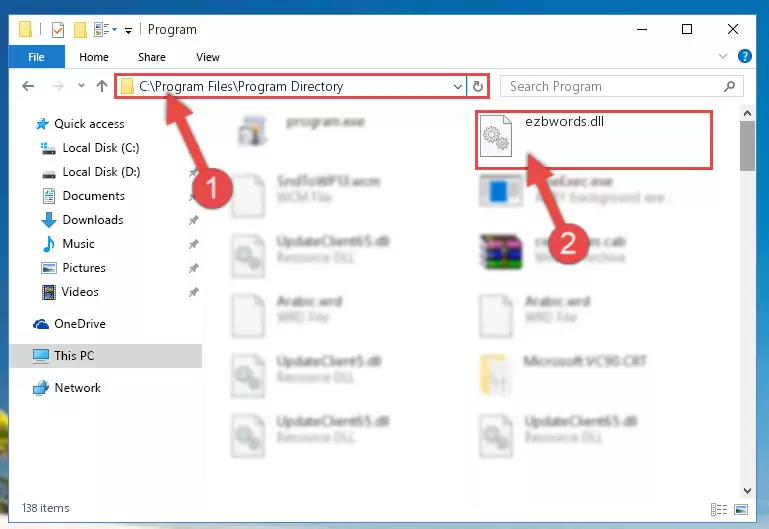Switch to large icons view layout
Screen dimensions: 769x529
click(x=741, y=509)
